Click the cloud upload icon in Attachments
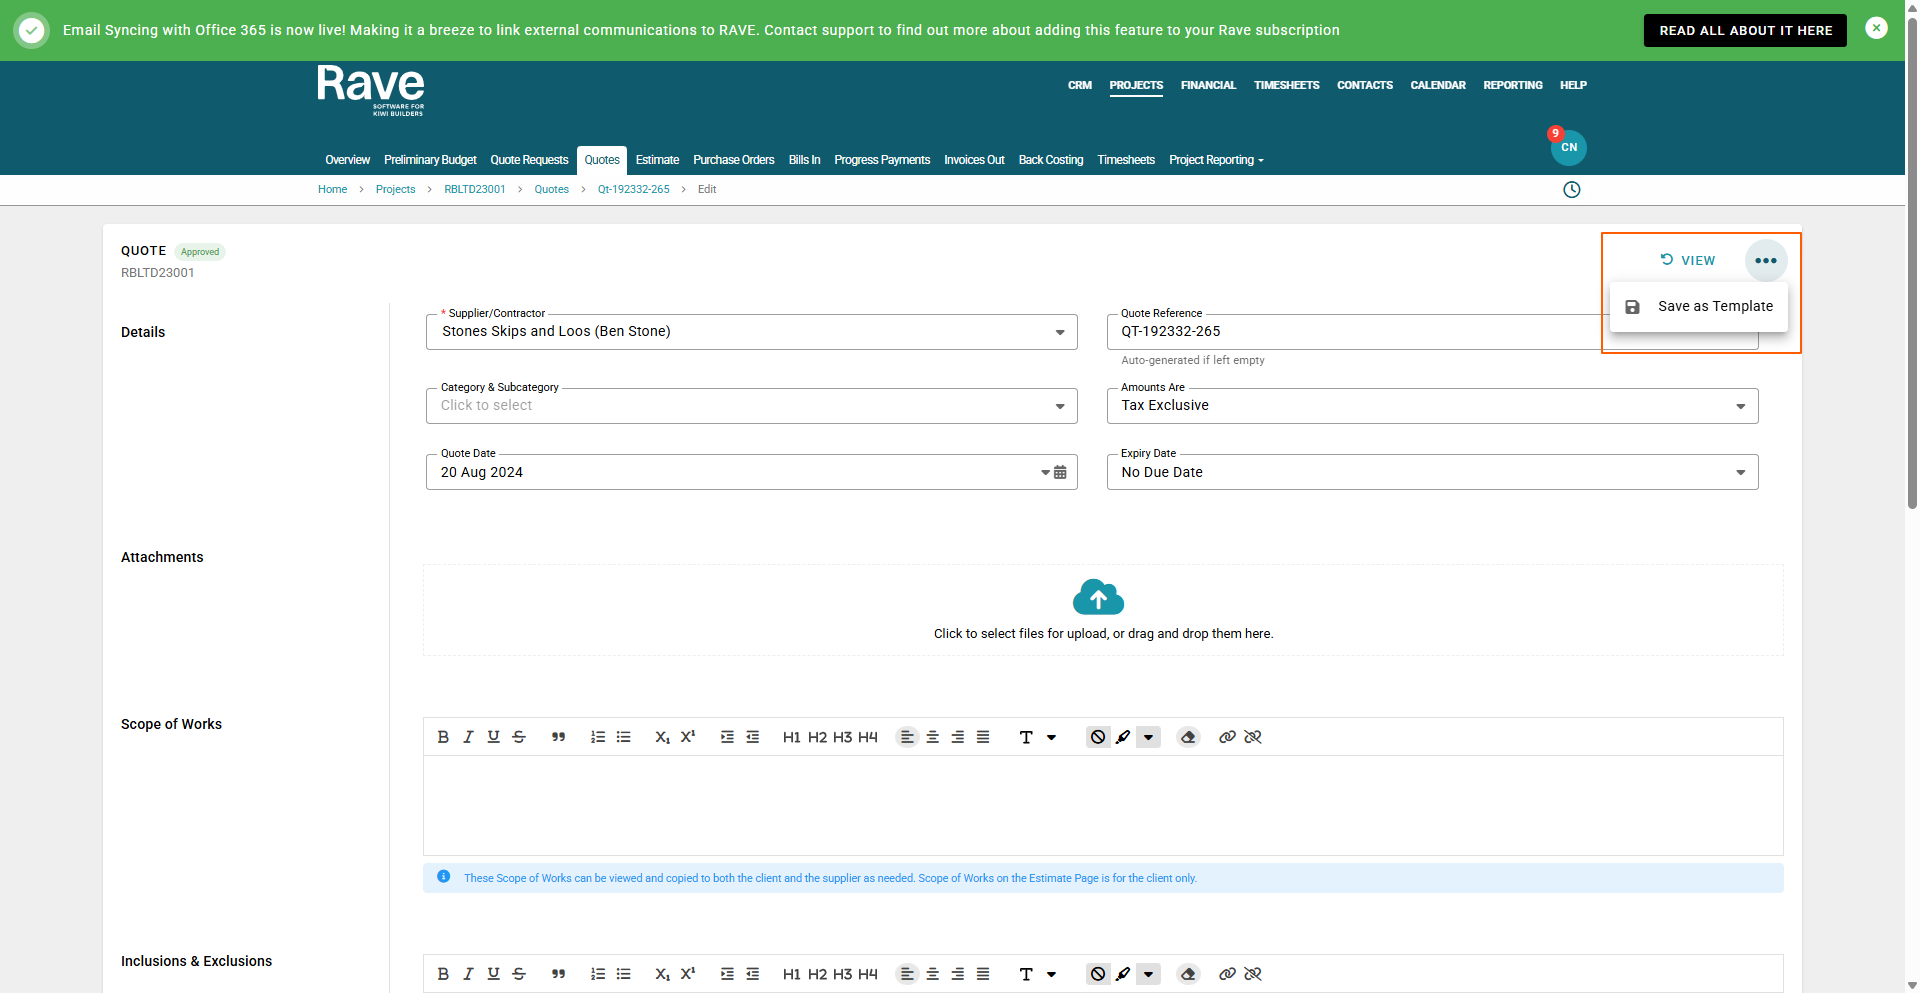 click(x=1098, y=598)
